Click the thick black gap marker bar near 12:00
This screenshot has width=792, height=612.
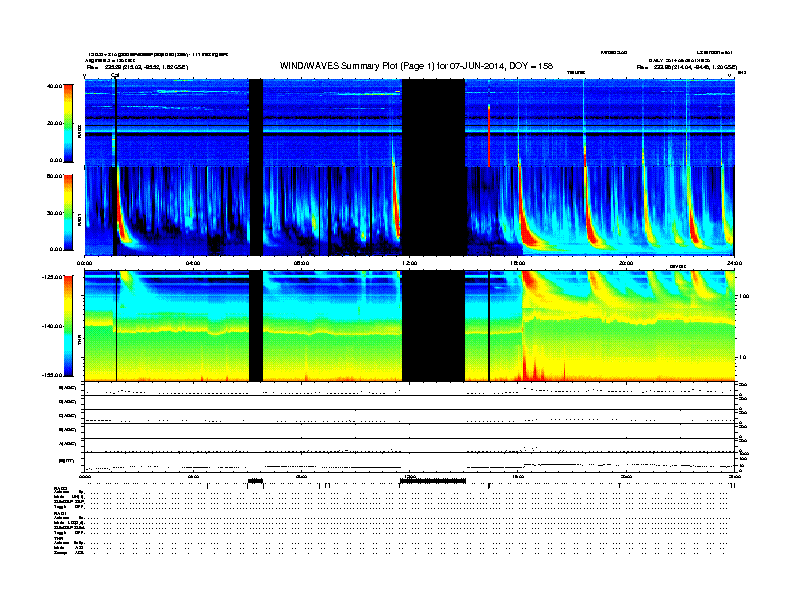(x=433, y=481)
